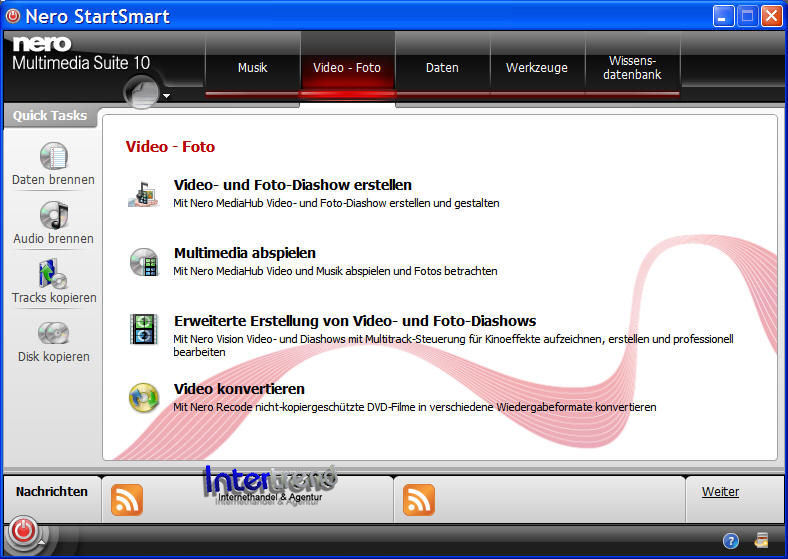Open the Daten brennen quick task icon
The width and height of the screenshot is (788, 559).
click(x=53, y=156)
